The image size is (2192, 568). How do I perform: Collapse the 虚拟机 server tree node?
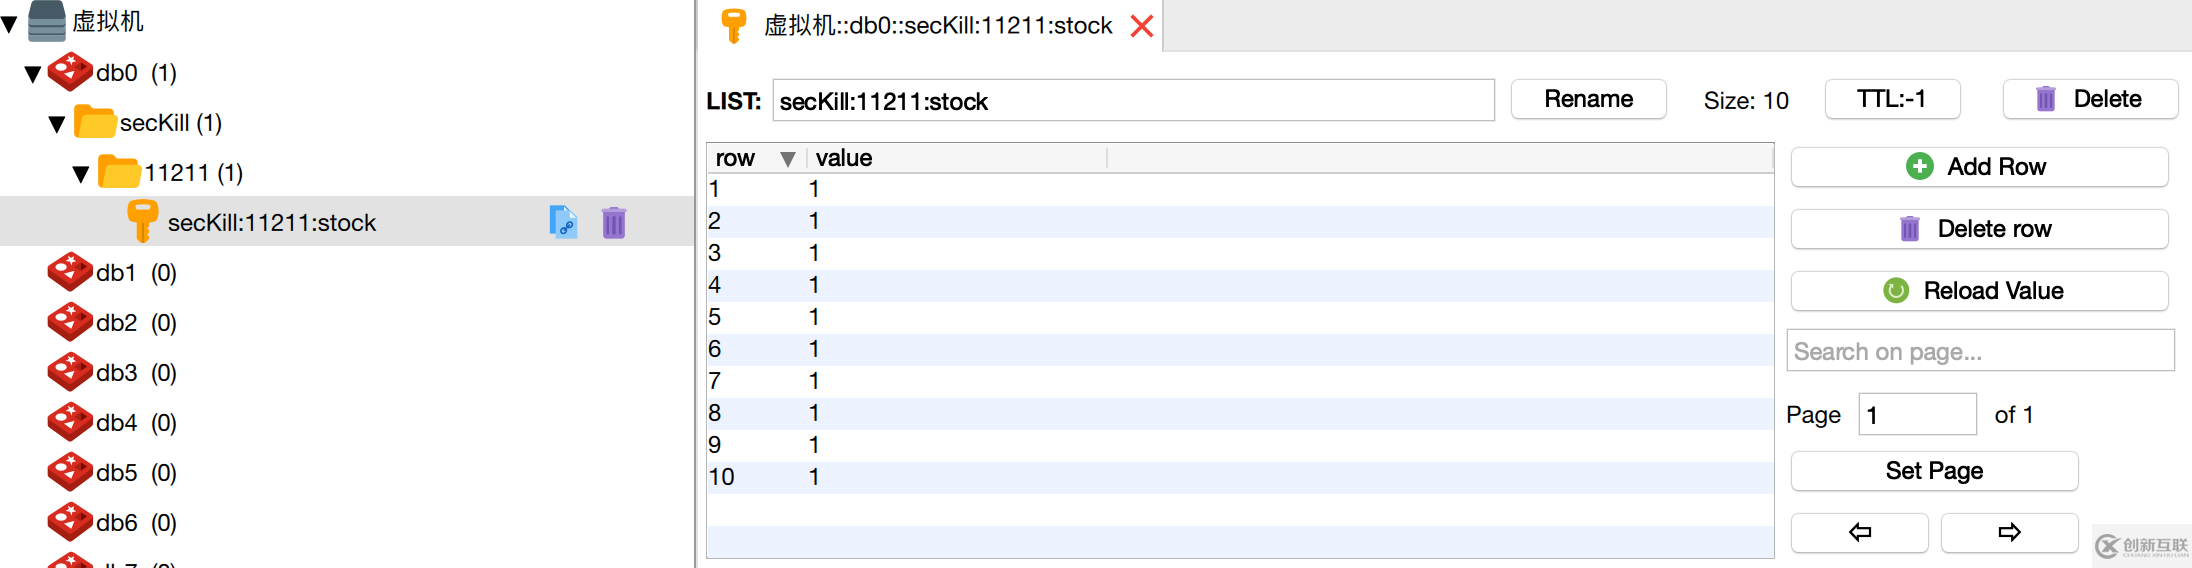point(10,23)
